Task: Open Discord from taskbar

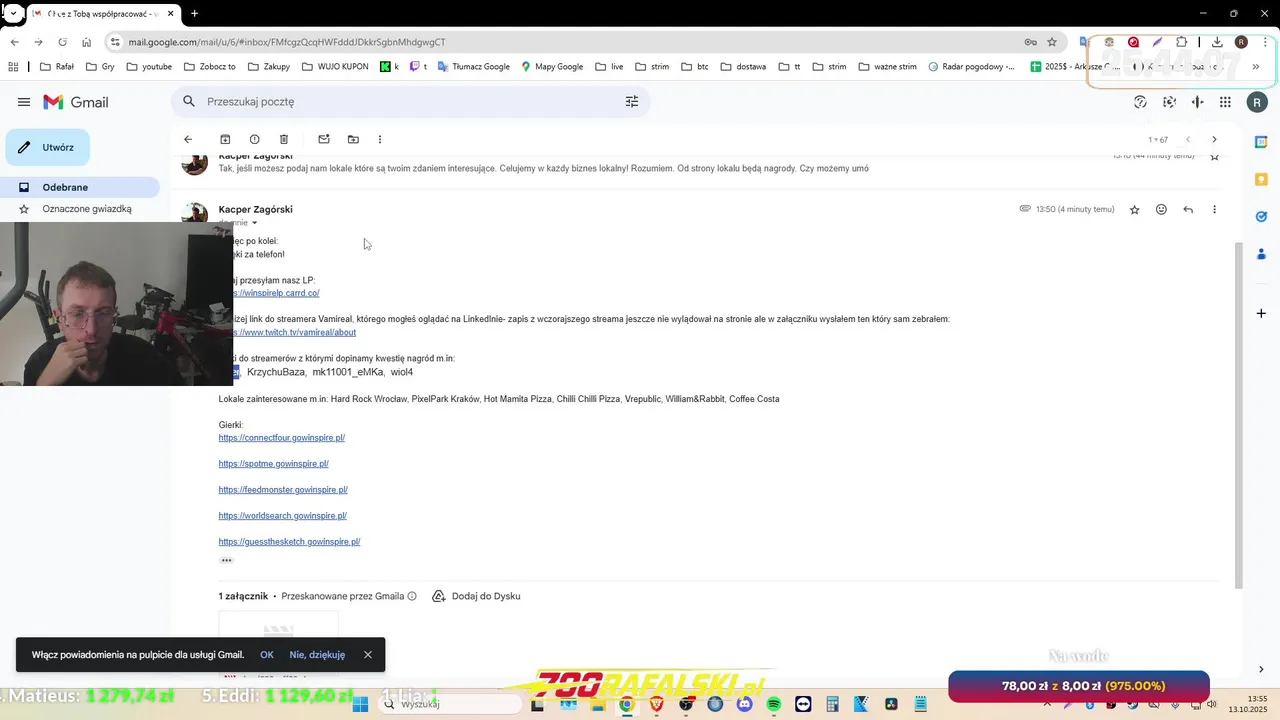Action: pyautogui.click(x=744, y=704)
